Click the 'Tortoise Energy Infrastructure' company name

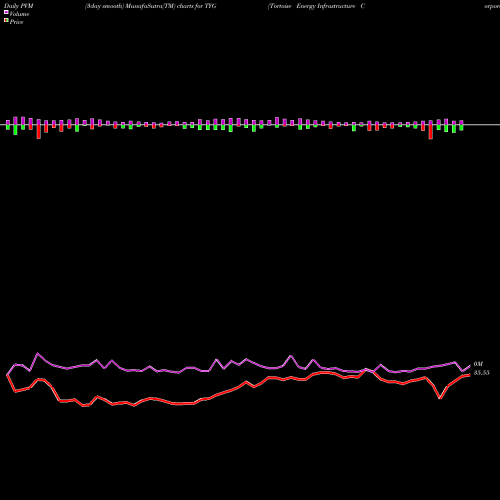coord(311,6)
